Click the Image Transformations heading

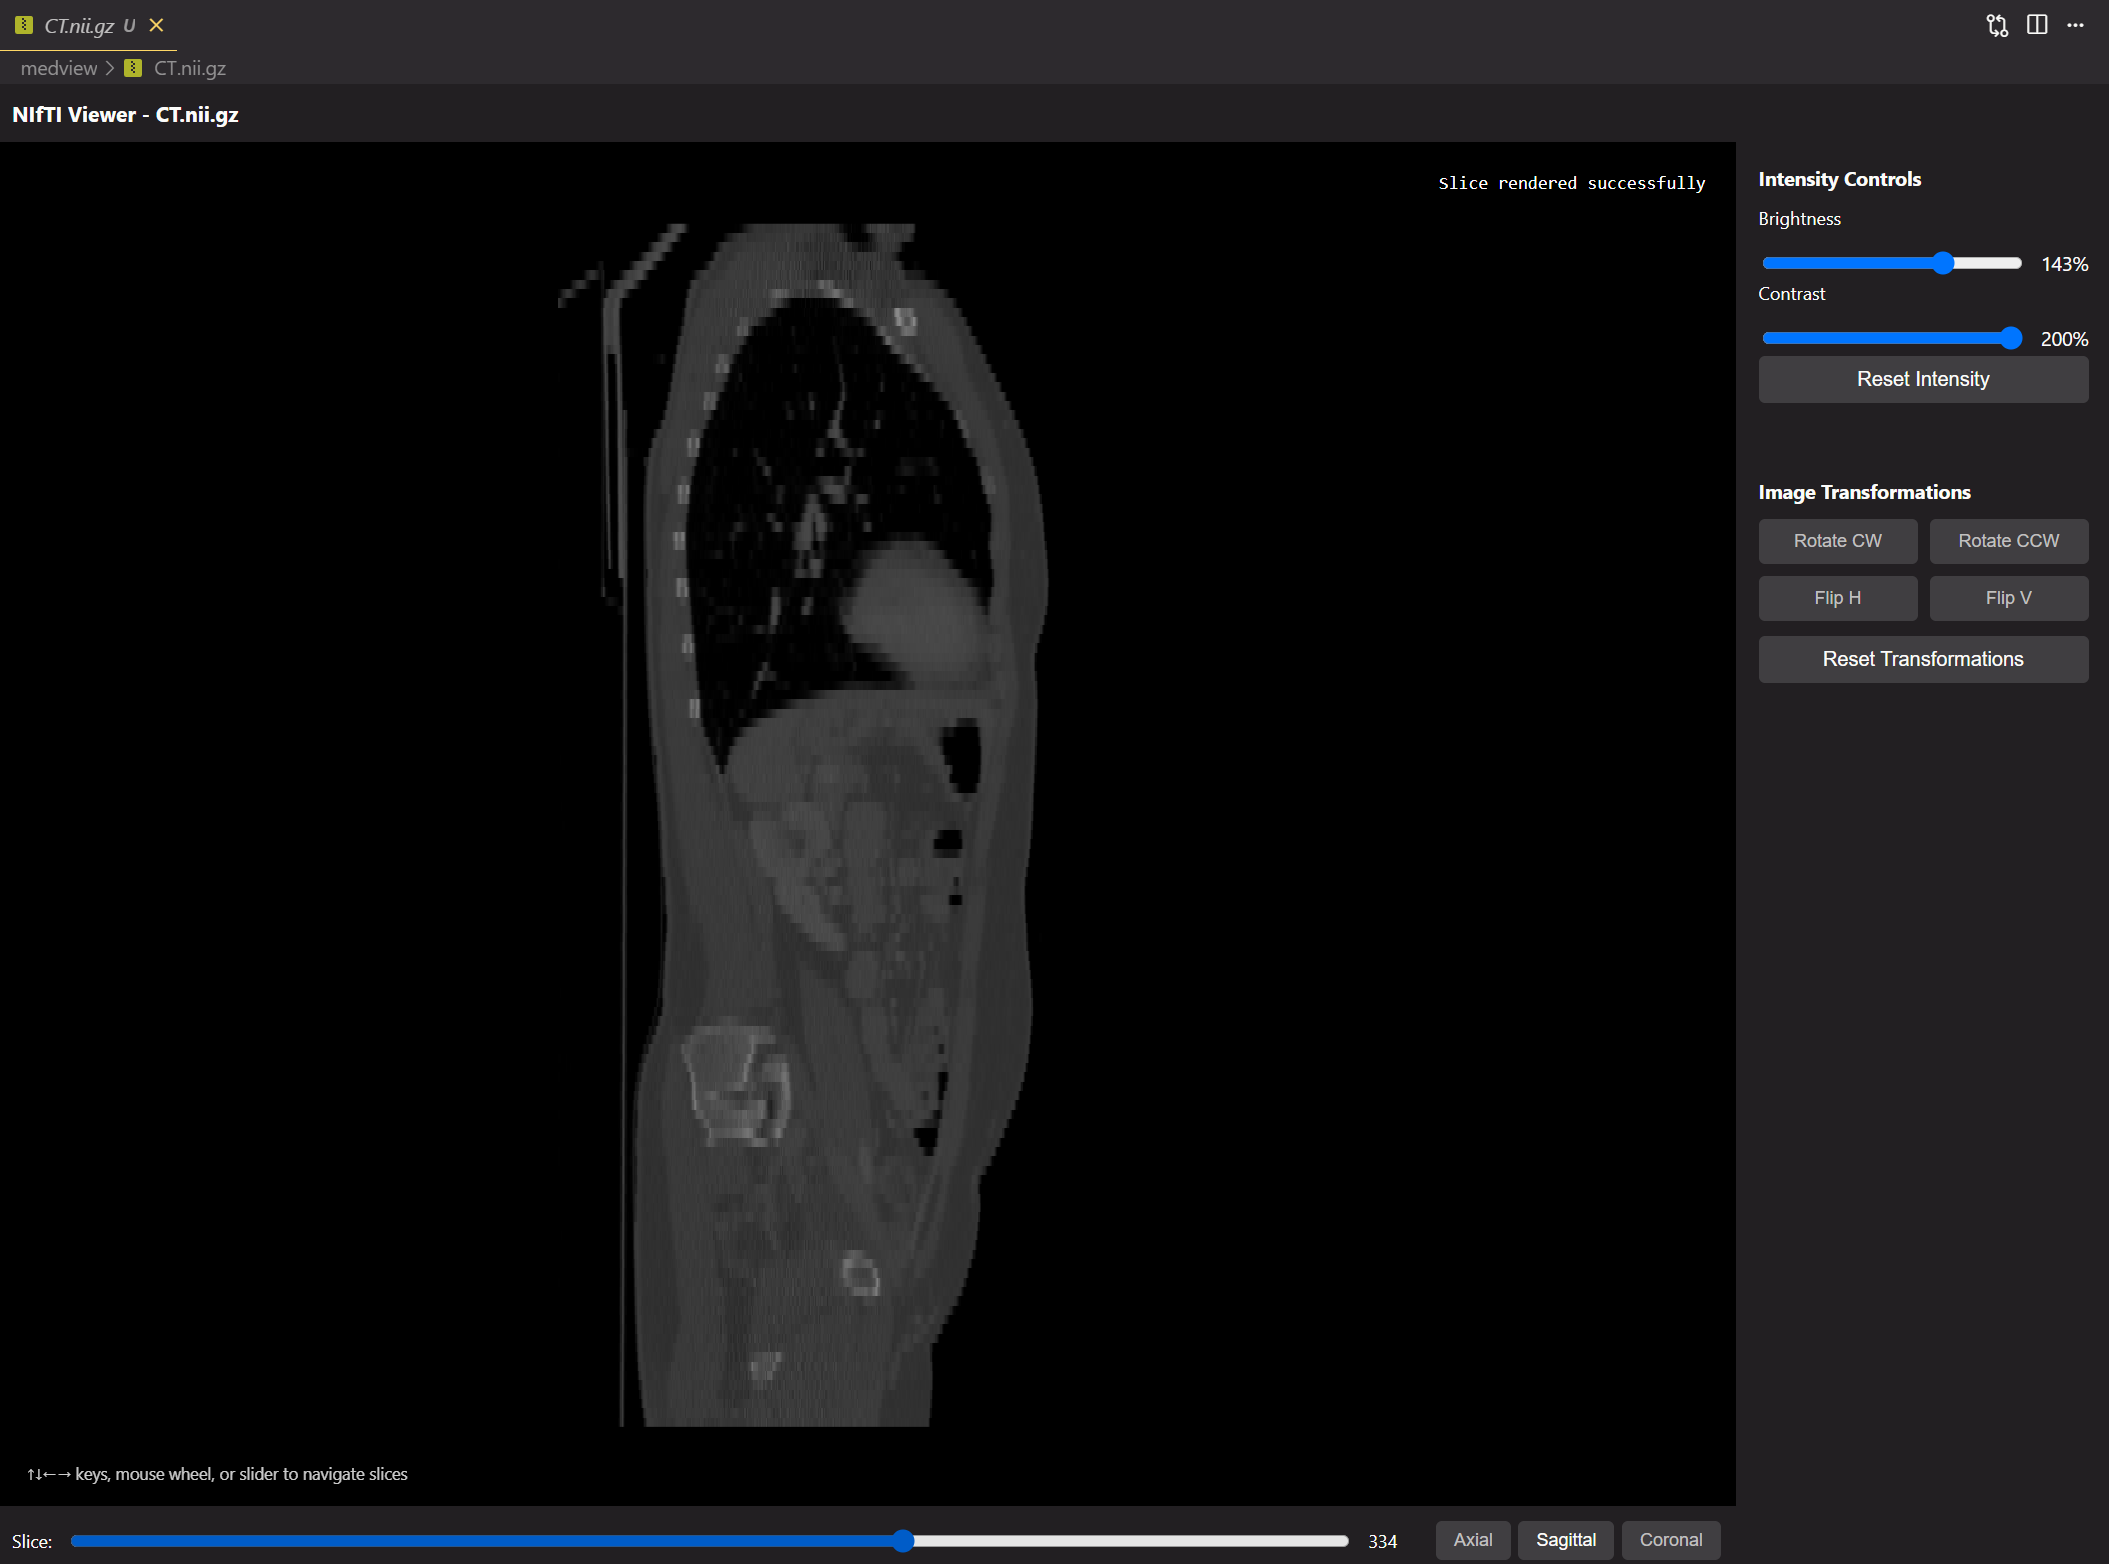1864,492
